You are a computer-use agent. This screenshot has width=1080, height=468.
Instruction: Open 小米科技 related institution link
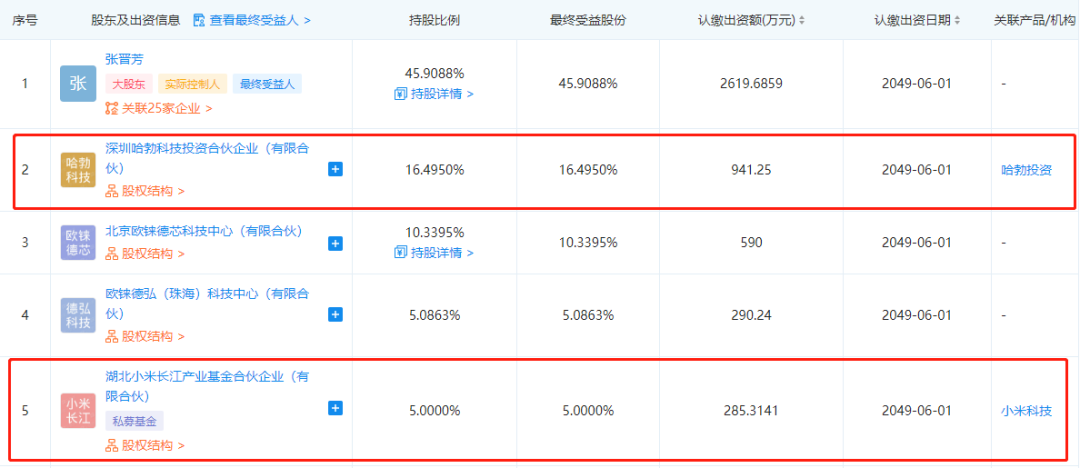(1027, 411)
